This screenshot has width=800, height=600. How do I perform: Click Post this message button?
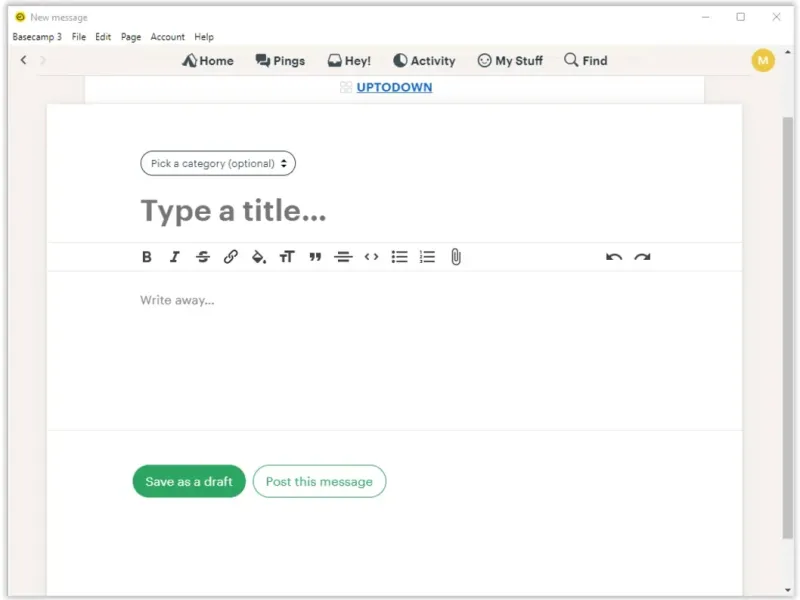[319, 481]
